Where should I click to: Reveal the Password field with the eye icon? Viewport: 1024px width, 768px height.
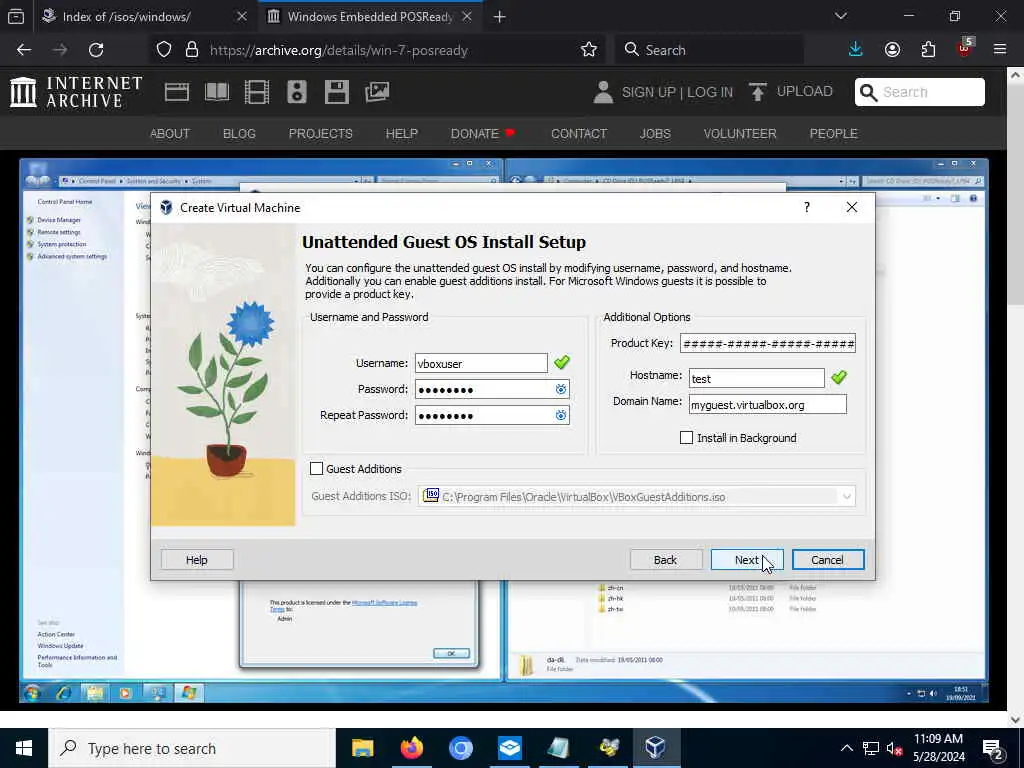click(560, 390)
